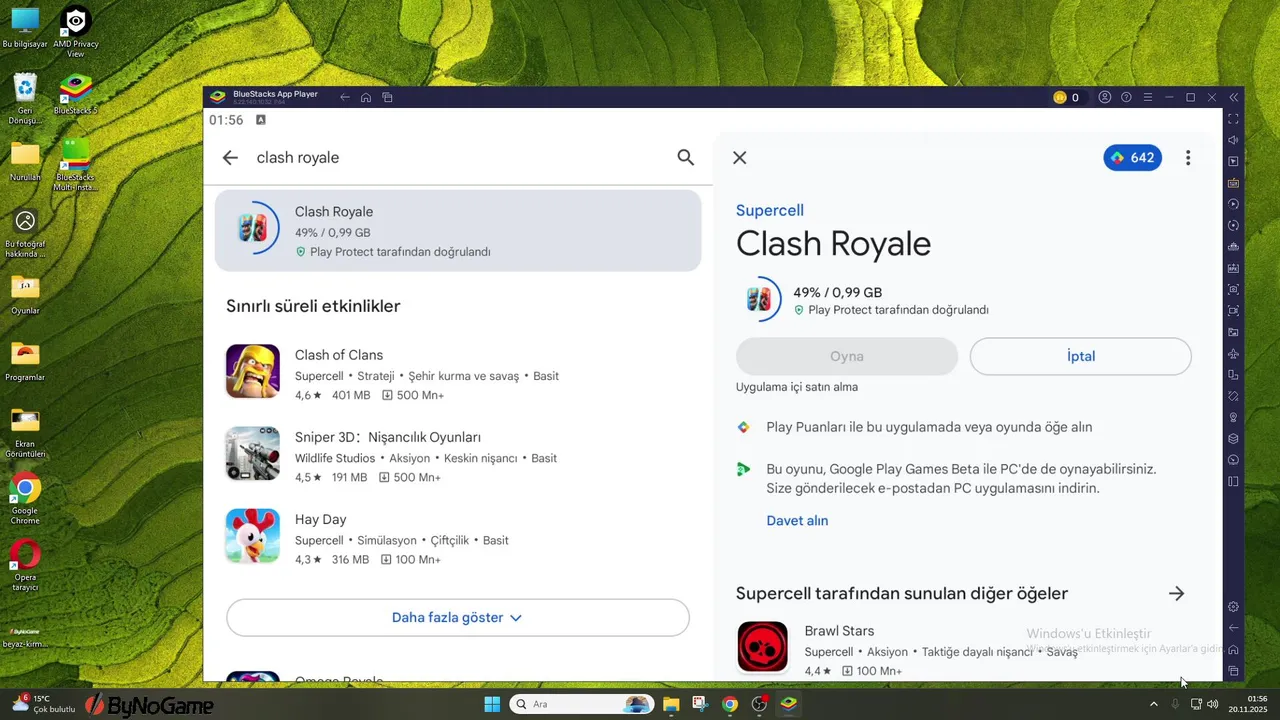Open the BlueStacks coin balance
1280x720 pixels.
tap(1066, 97)
